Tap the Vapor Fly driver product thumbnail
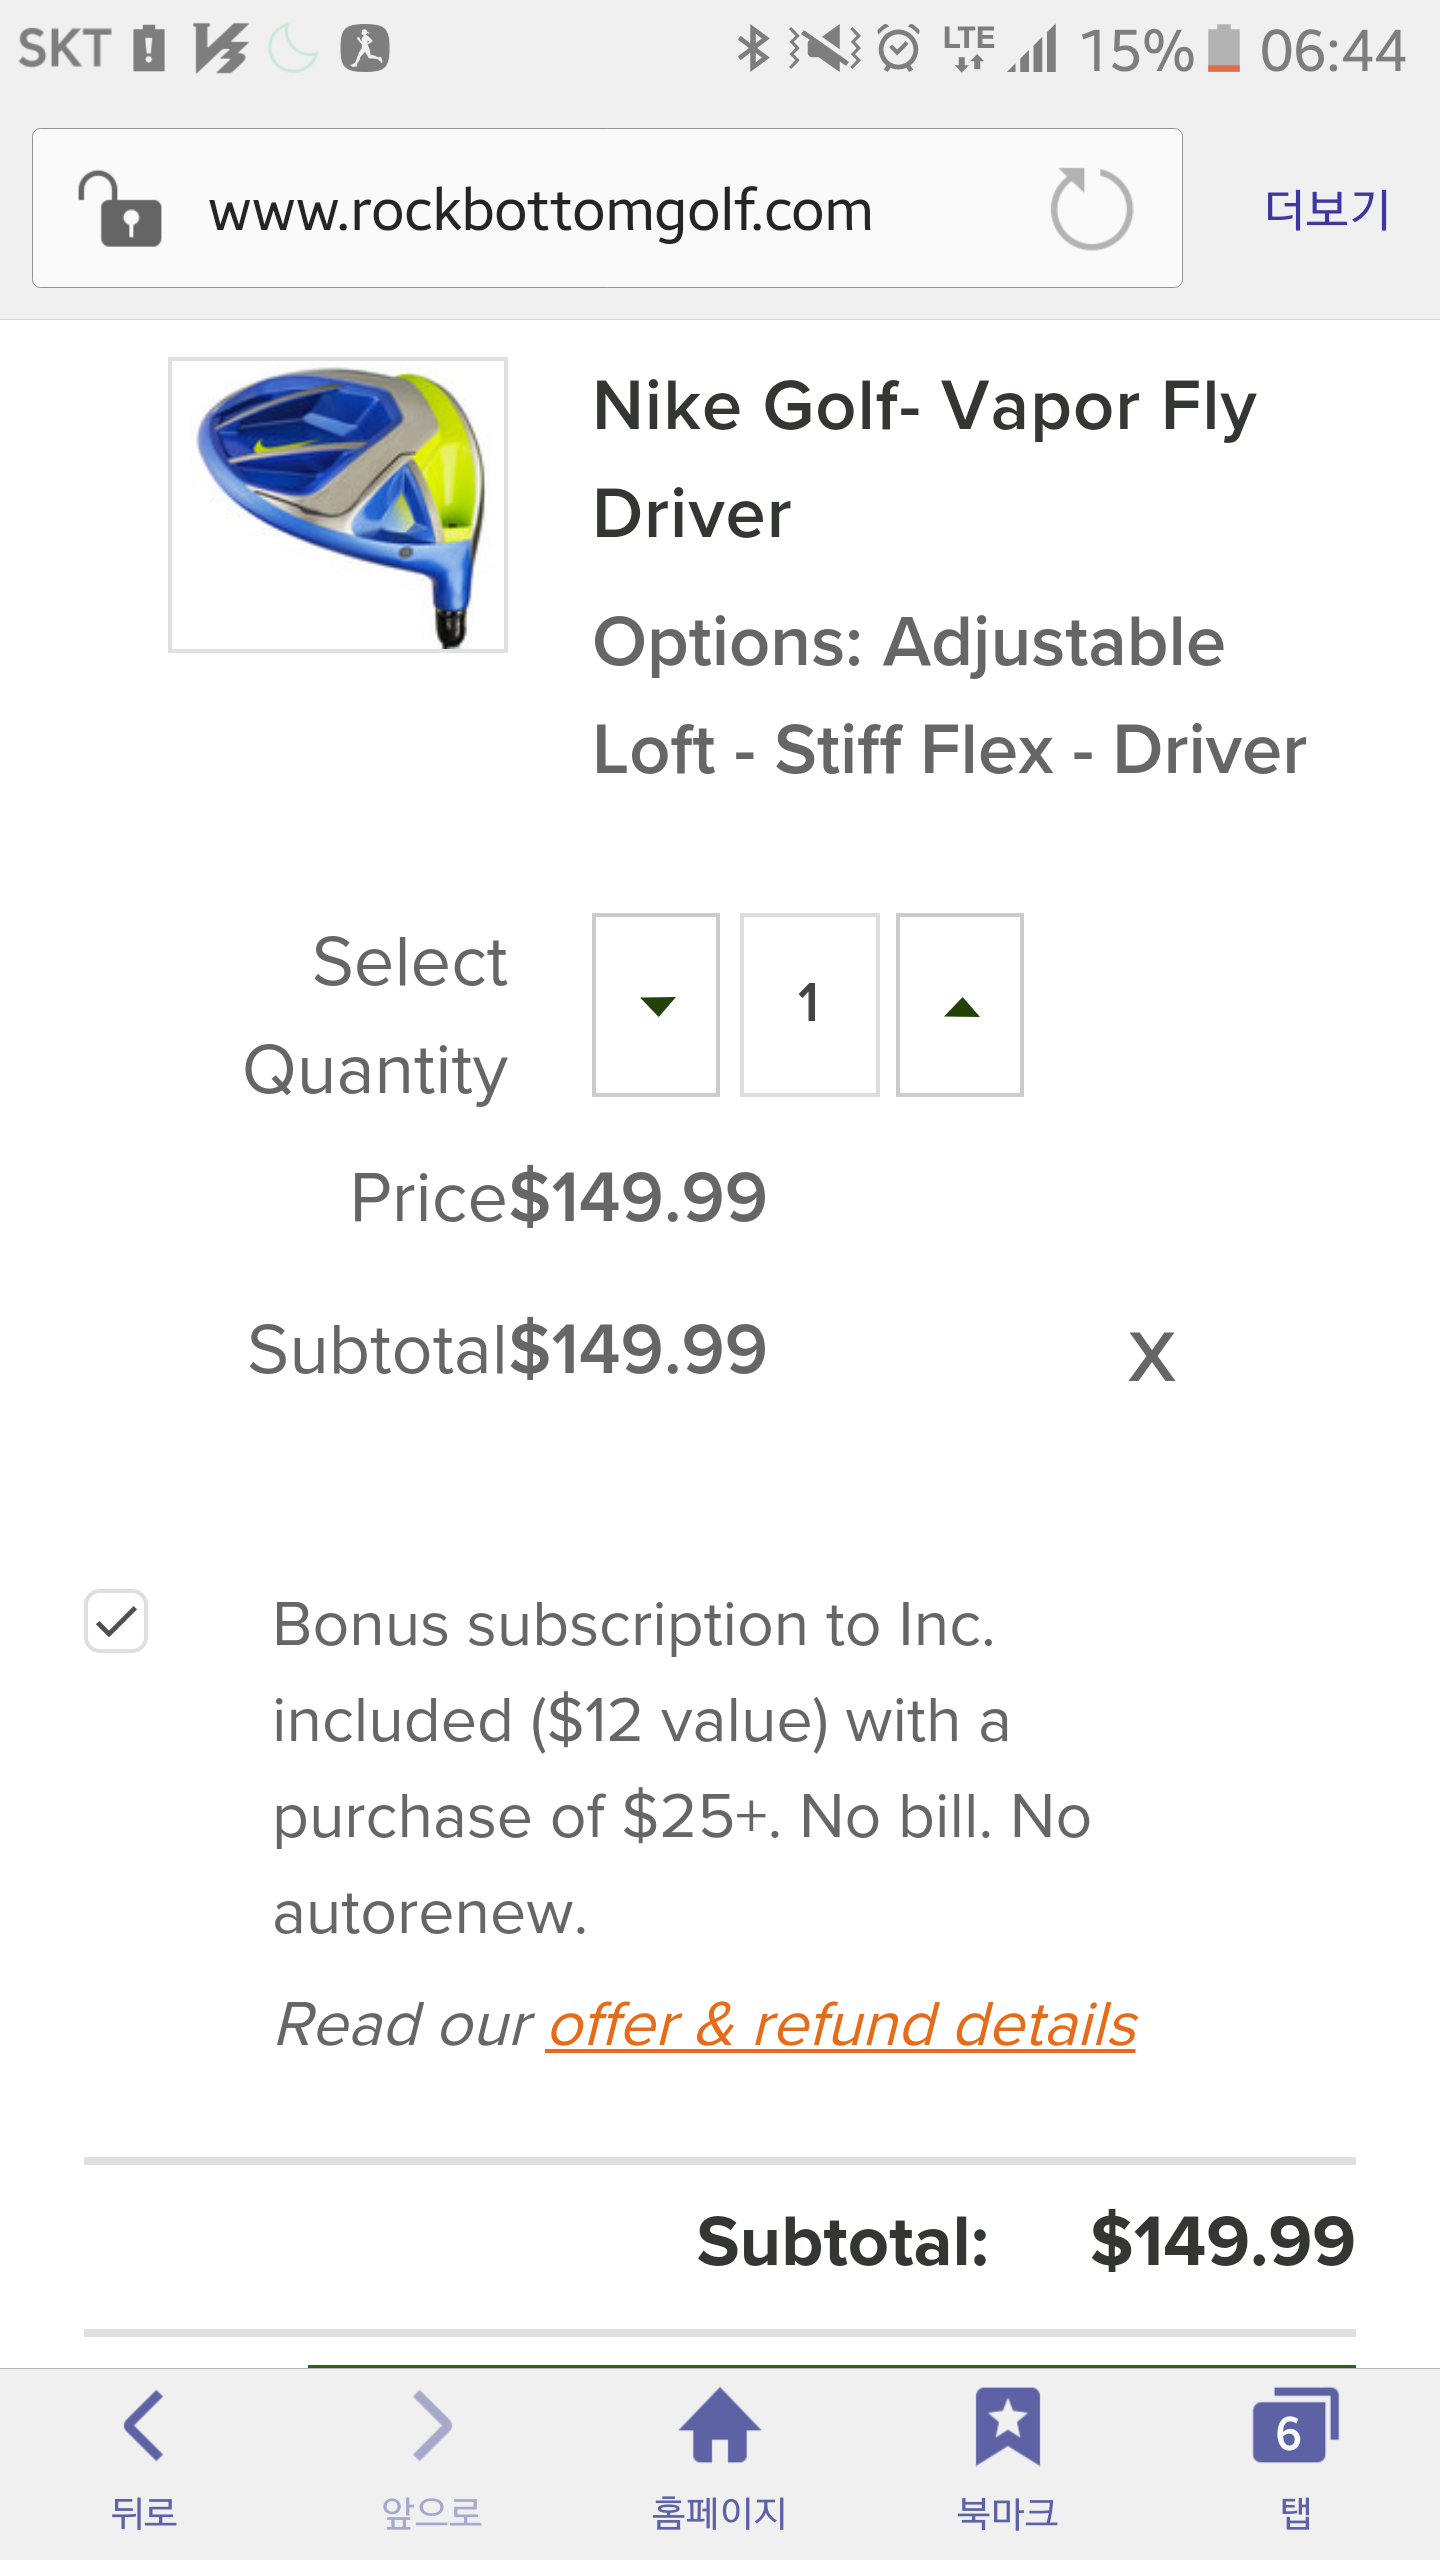This screenshot has height=2560, width=1440. 338,505
